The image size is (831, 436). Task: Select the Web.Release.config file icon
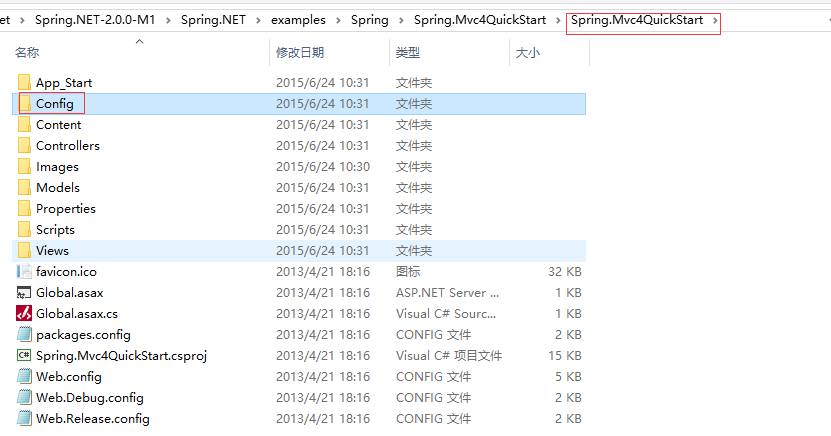point(24,419)
